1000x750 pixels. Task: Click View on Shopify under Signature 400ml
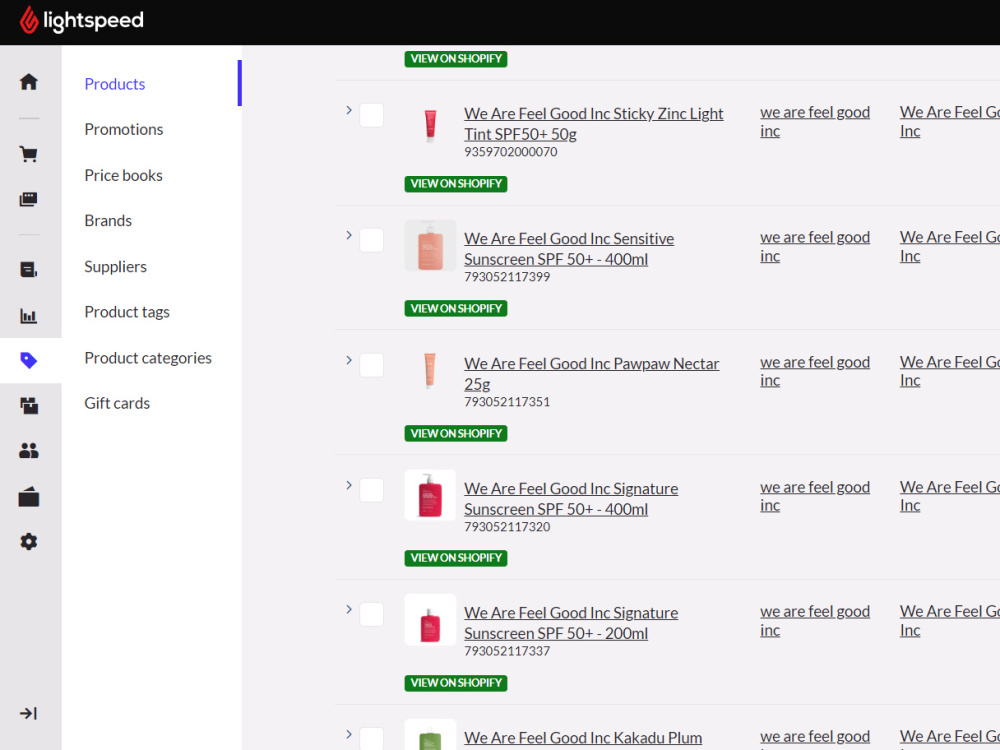coord(456,558)
